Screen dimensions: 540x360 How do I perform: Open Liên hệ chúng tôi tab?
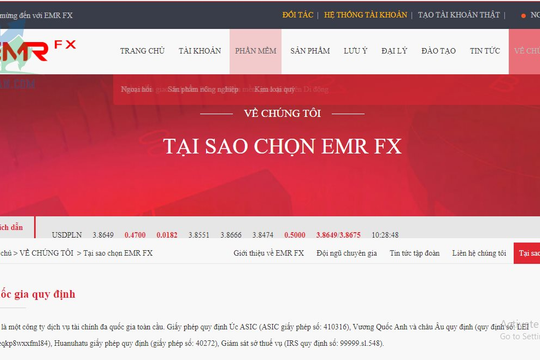point(479,253)
